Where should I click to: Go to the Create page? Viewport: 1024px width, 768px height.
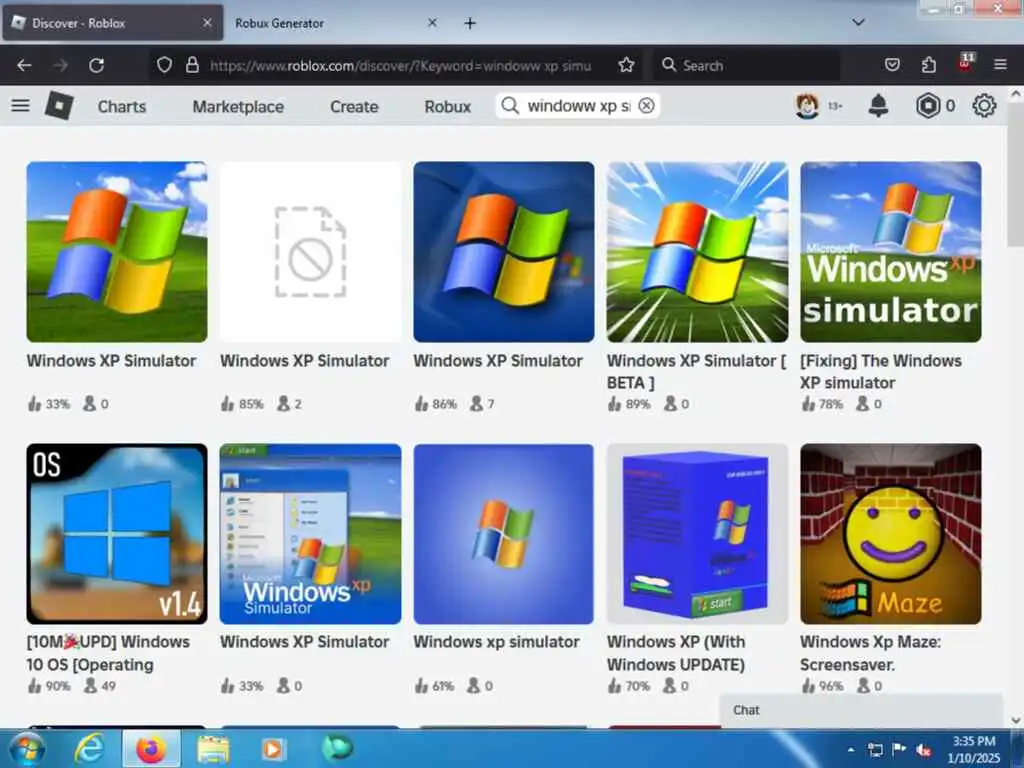point(354,106)
